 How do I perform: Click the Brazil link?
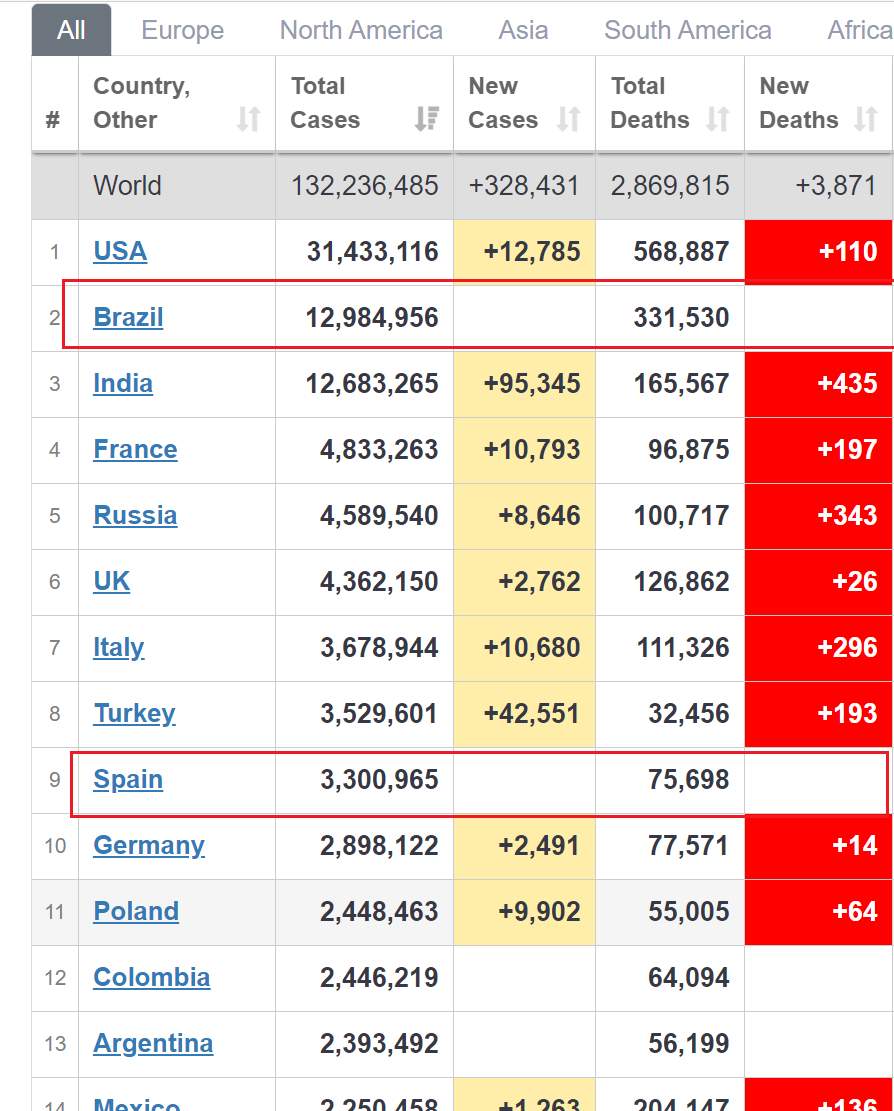(x=128, y=317)
